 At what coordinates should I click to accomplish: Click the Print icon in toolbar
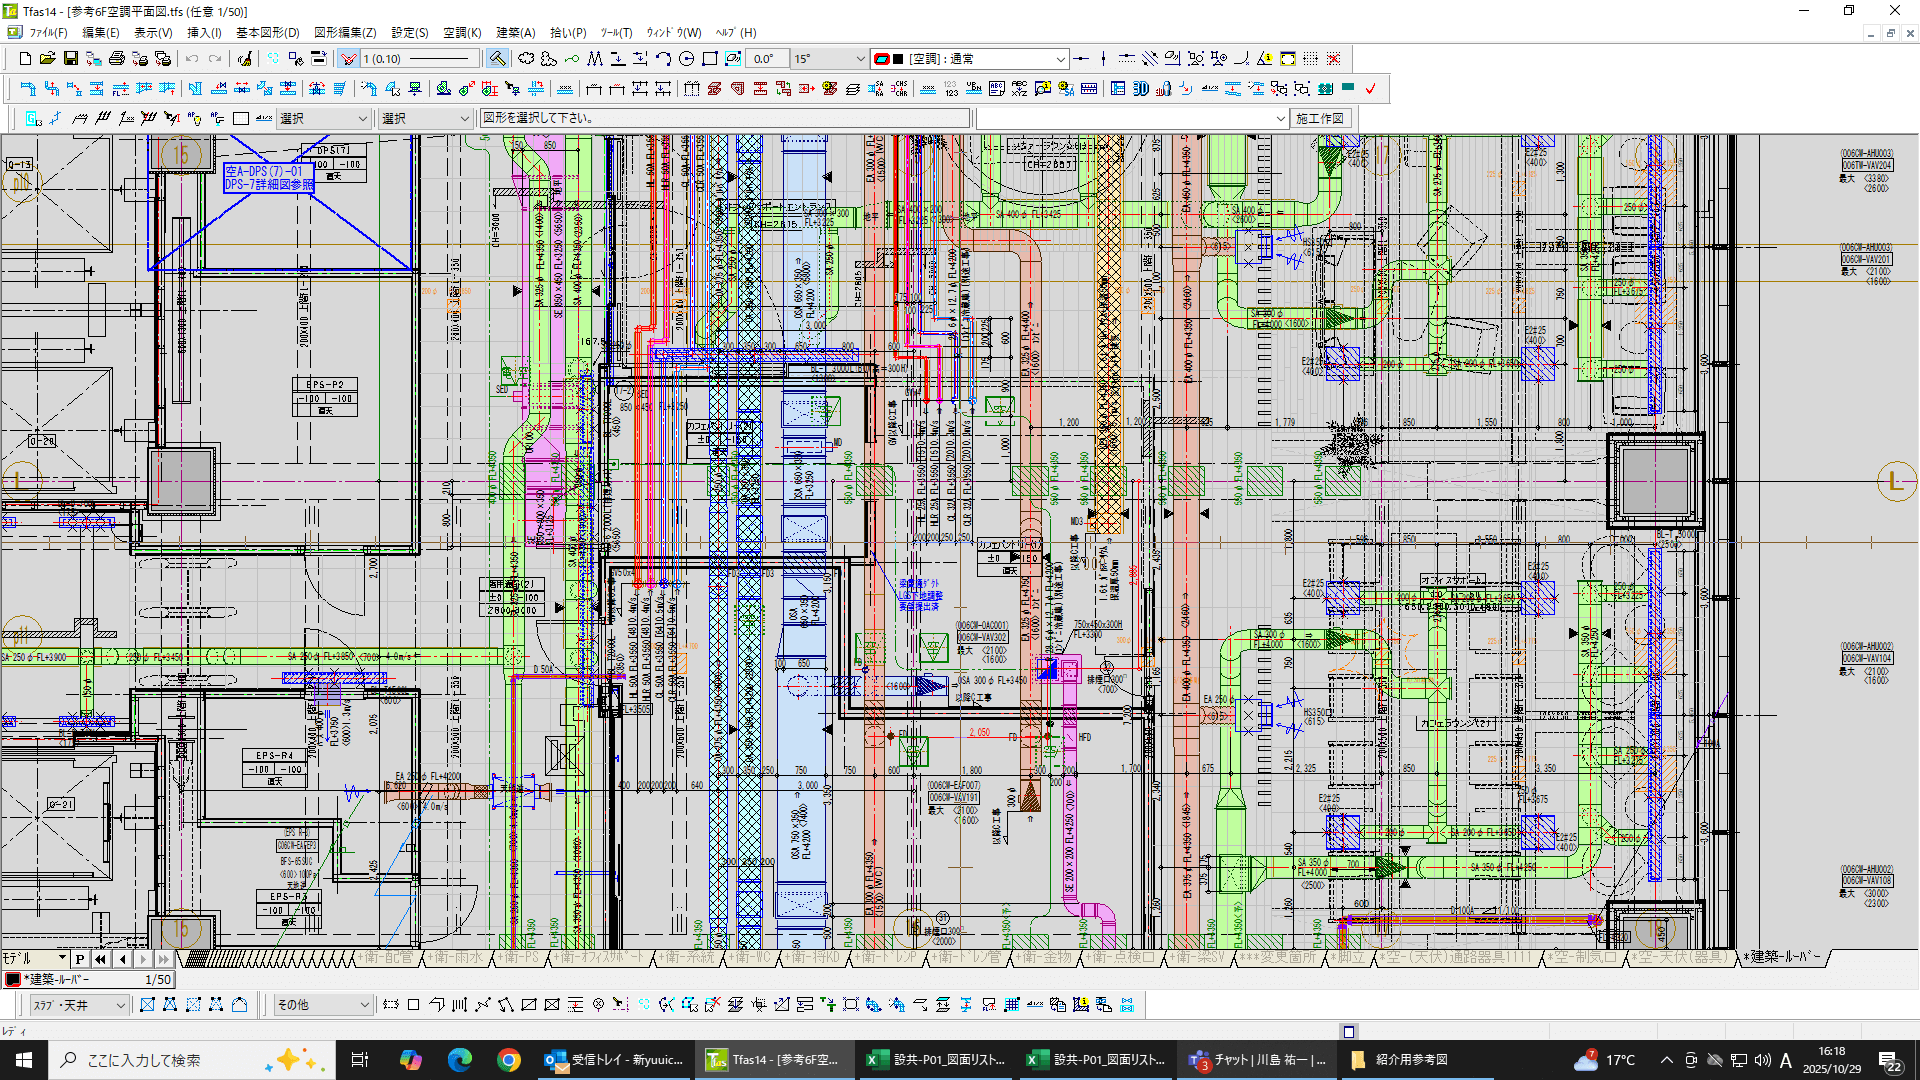point(117,59)
